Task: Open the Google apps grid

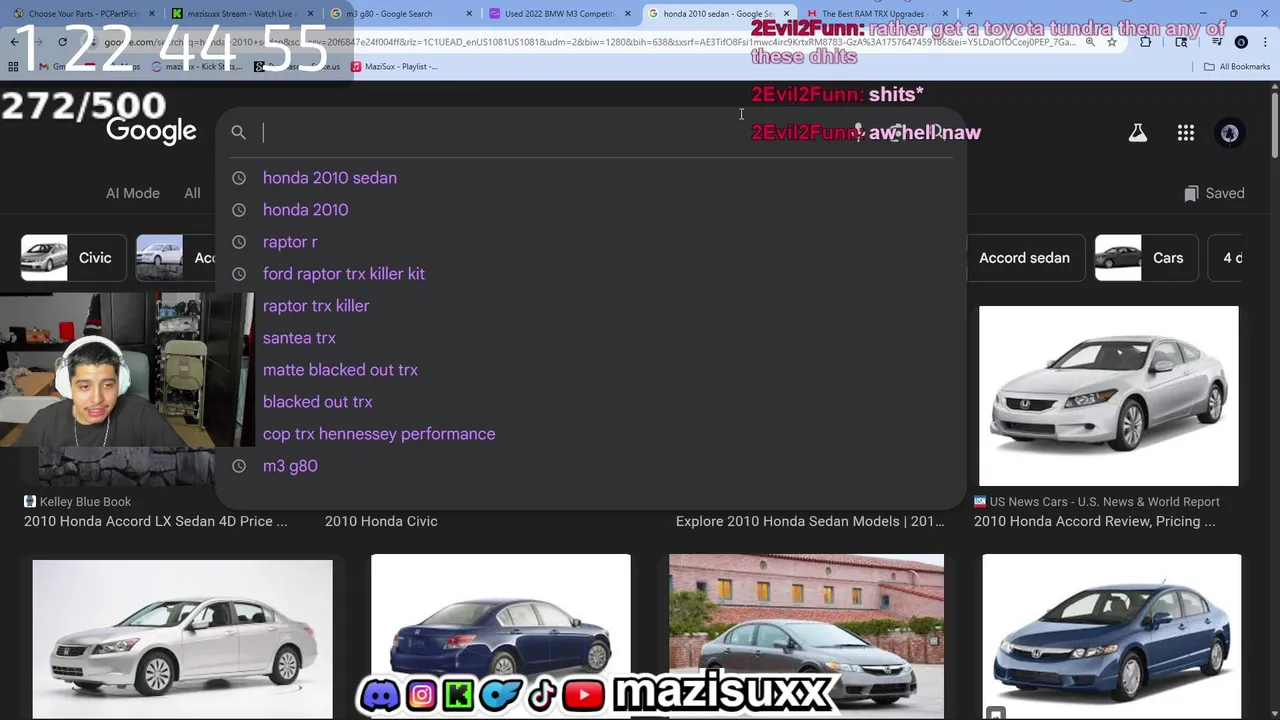Action: coord(1186,133)
